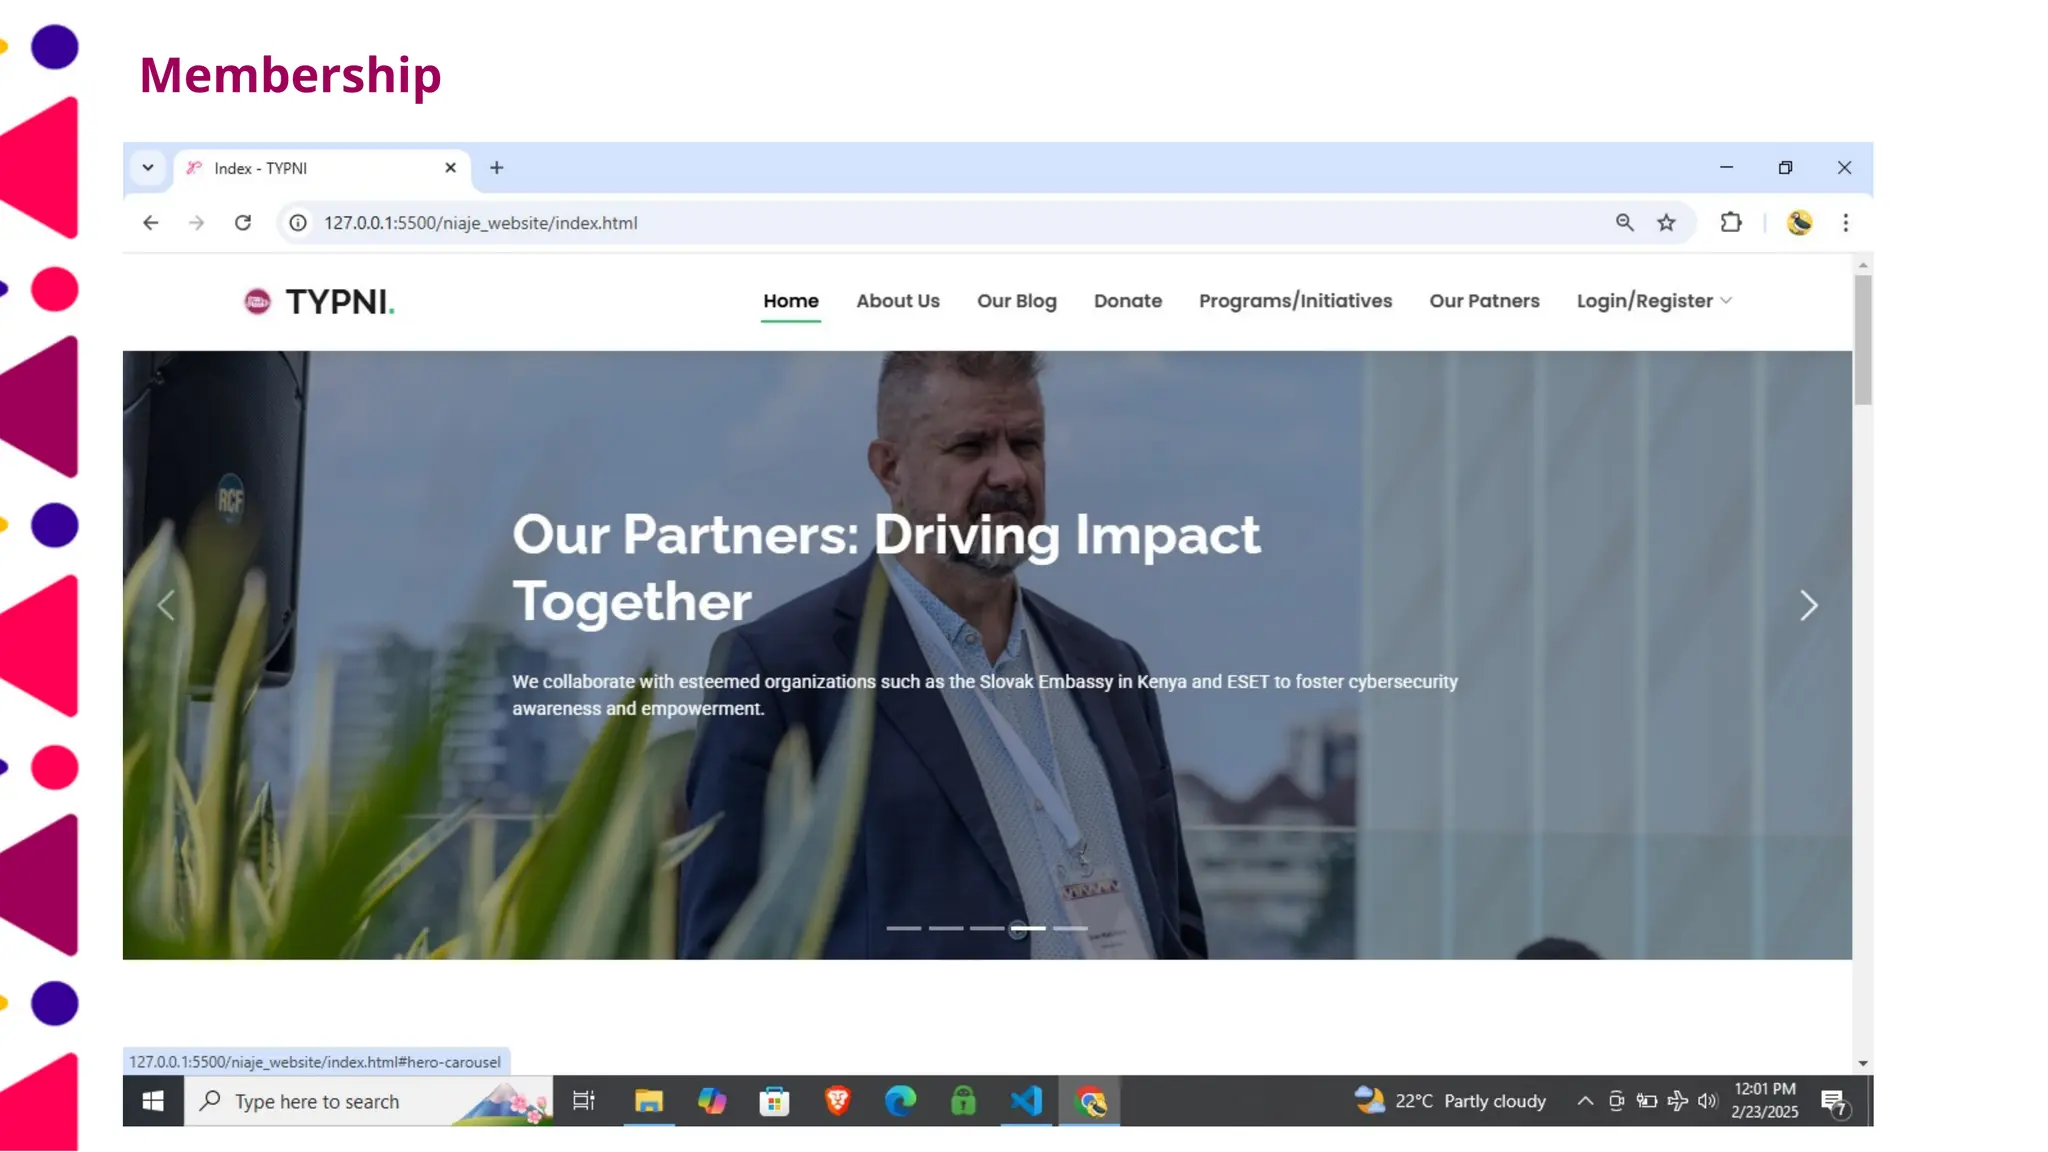Image resolution: width=2048 pixels, height=1152 pixels.
Task: Open the Chrome three-dot menu
Action: tap(1845, 223)
